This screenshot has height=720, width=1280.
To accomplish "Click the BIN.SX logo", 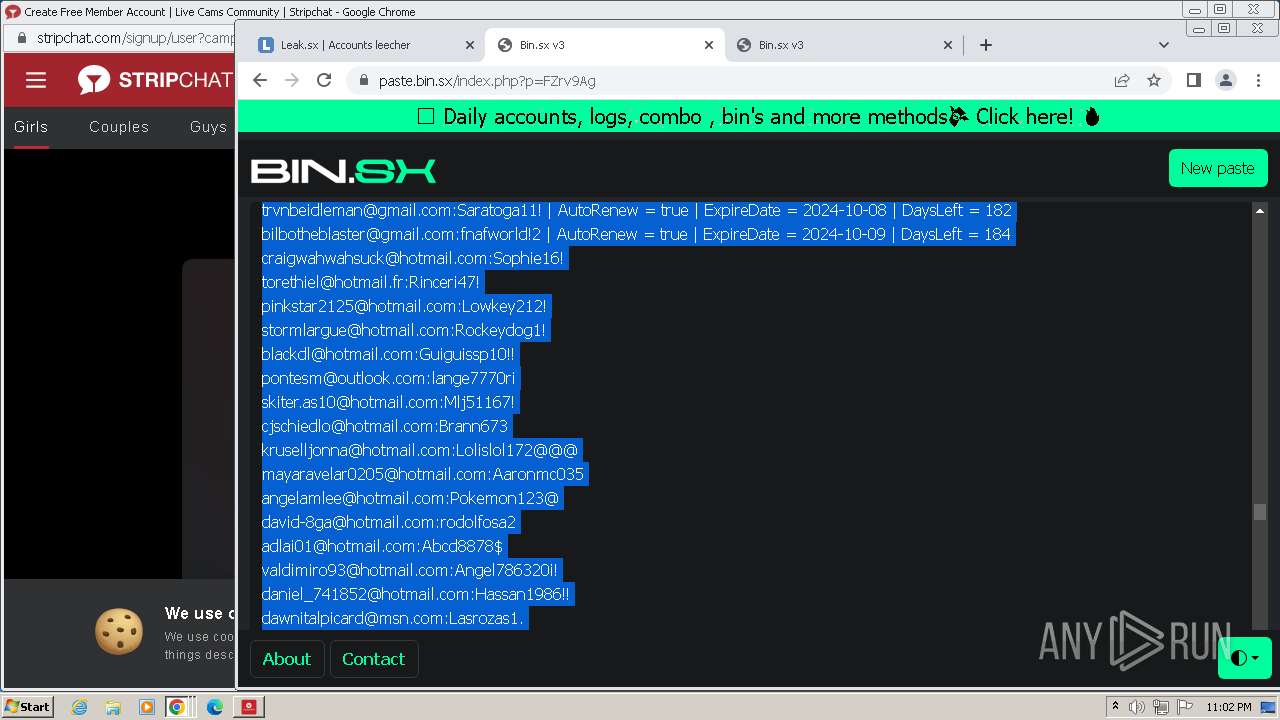I will pos(343,171).
